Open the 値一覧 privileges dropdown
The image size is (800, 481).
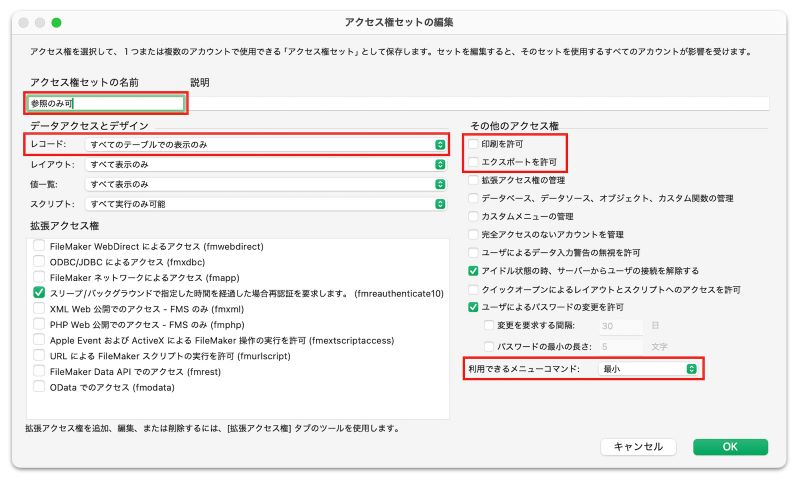pyautogui.click(x=266, y=184)
